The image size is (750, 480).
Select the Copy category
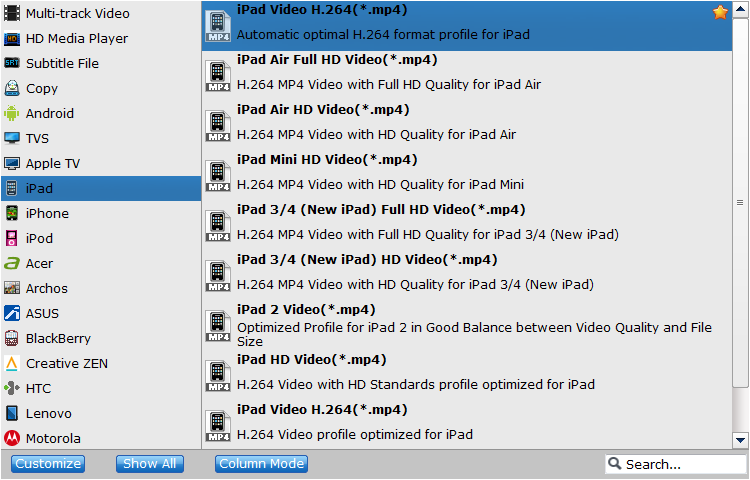[x=101, y=88]
